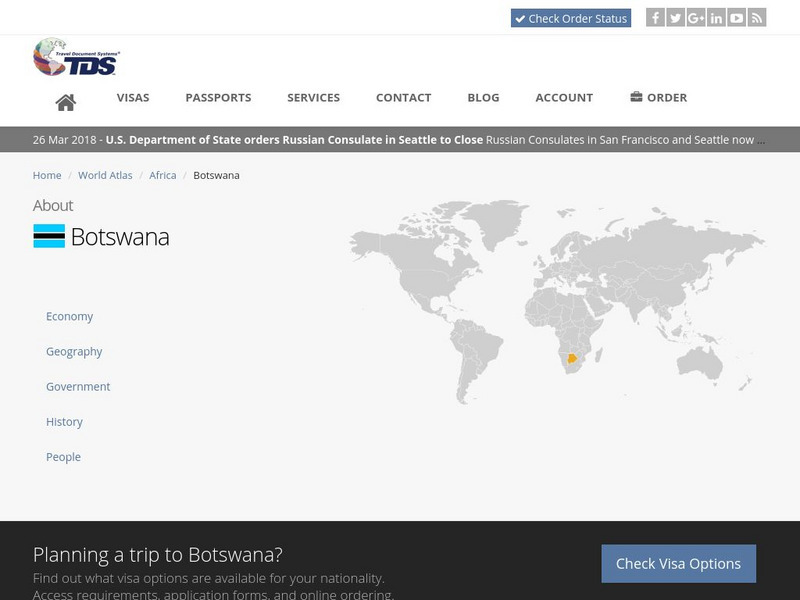Navigate to the World Atlas breadcrumb
The image size is (800, 600).
[x=103, y=174]
